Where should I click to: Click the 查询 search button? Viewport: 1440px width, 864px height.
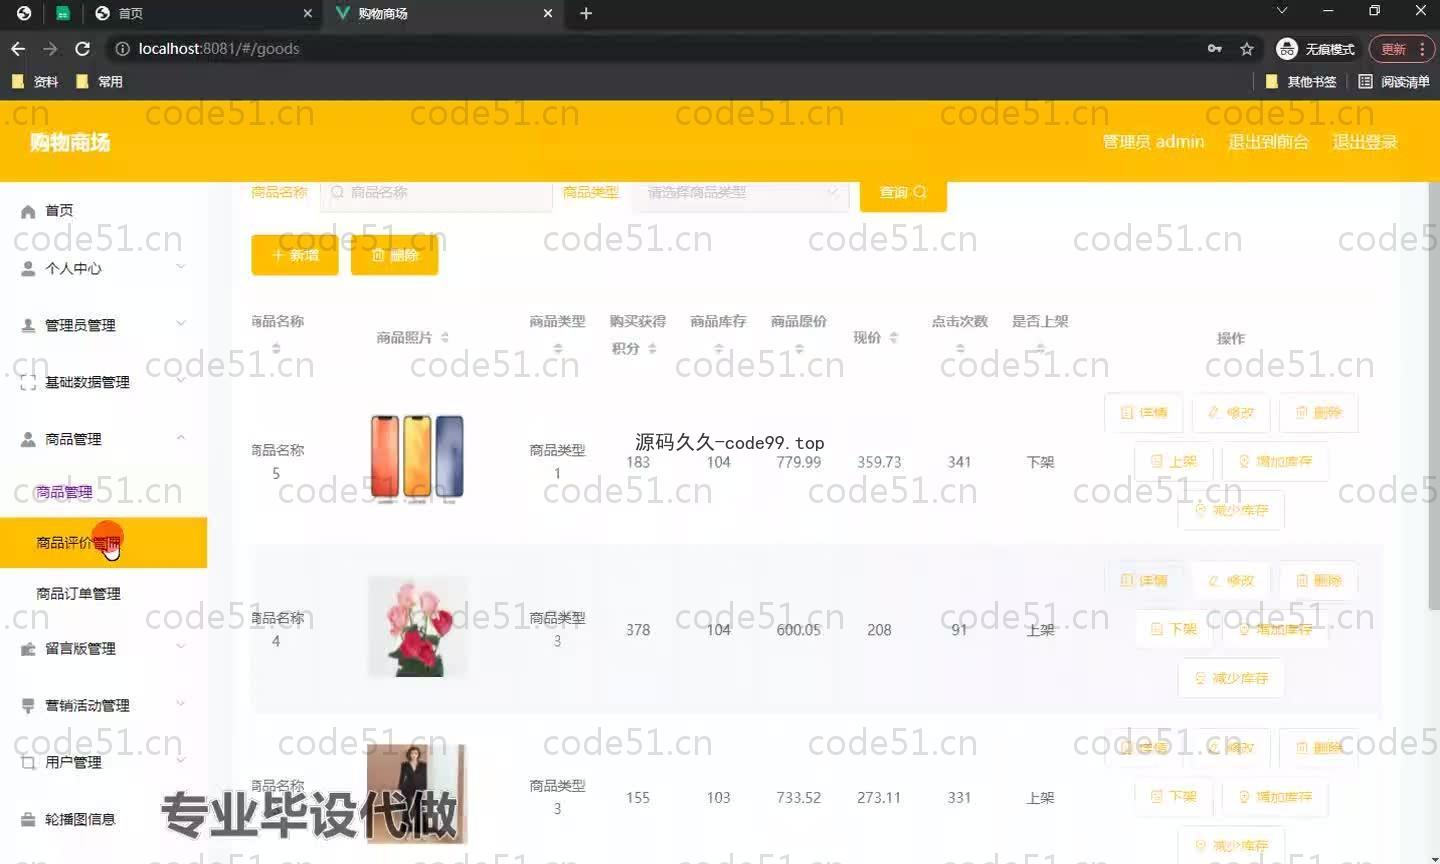click(903, 193)
